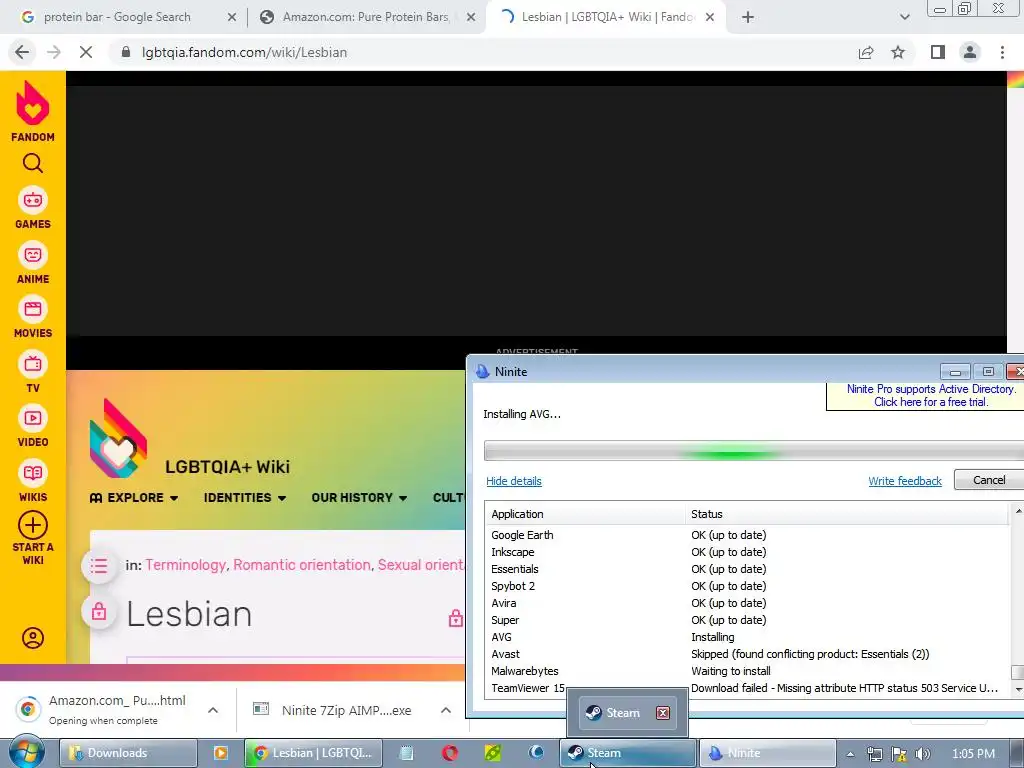Switch to Steam in the taskbar
Image resolution: width=1024 pixels, height=768 pixels.
click(x=628, y=753)
